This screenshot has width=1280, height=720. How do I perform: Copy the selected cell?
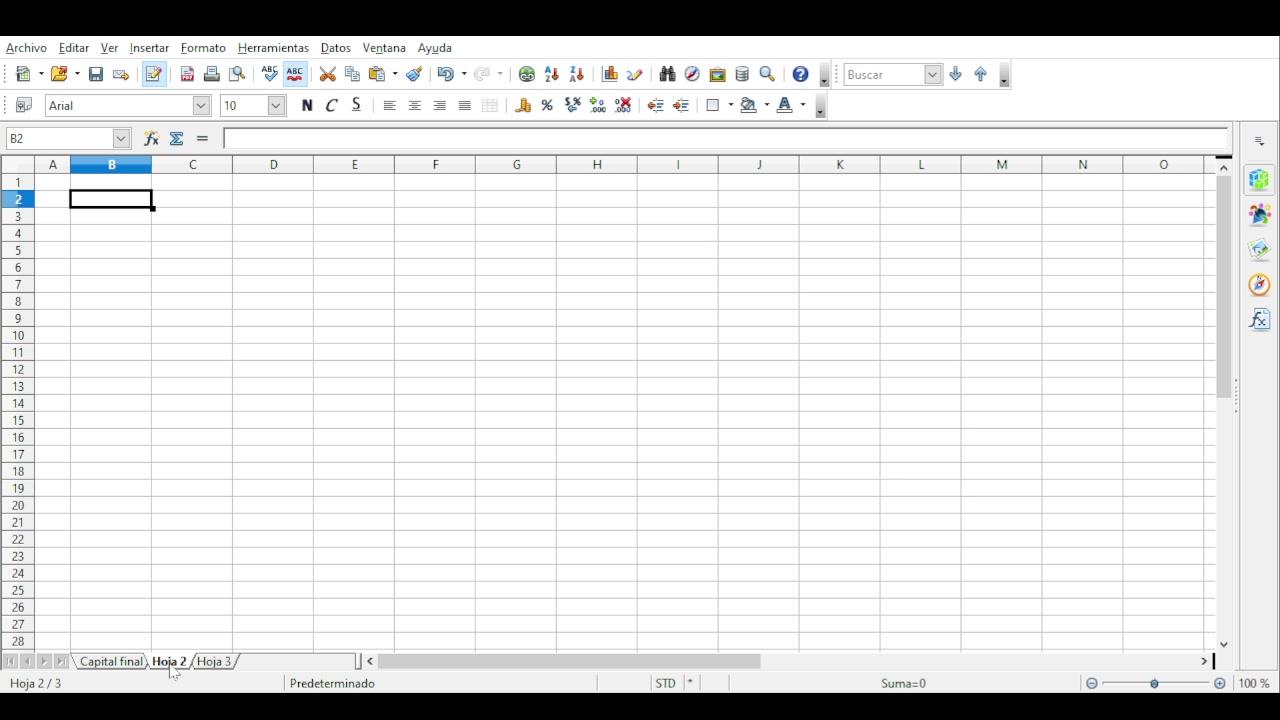[x=352, y=74]
